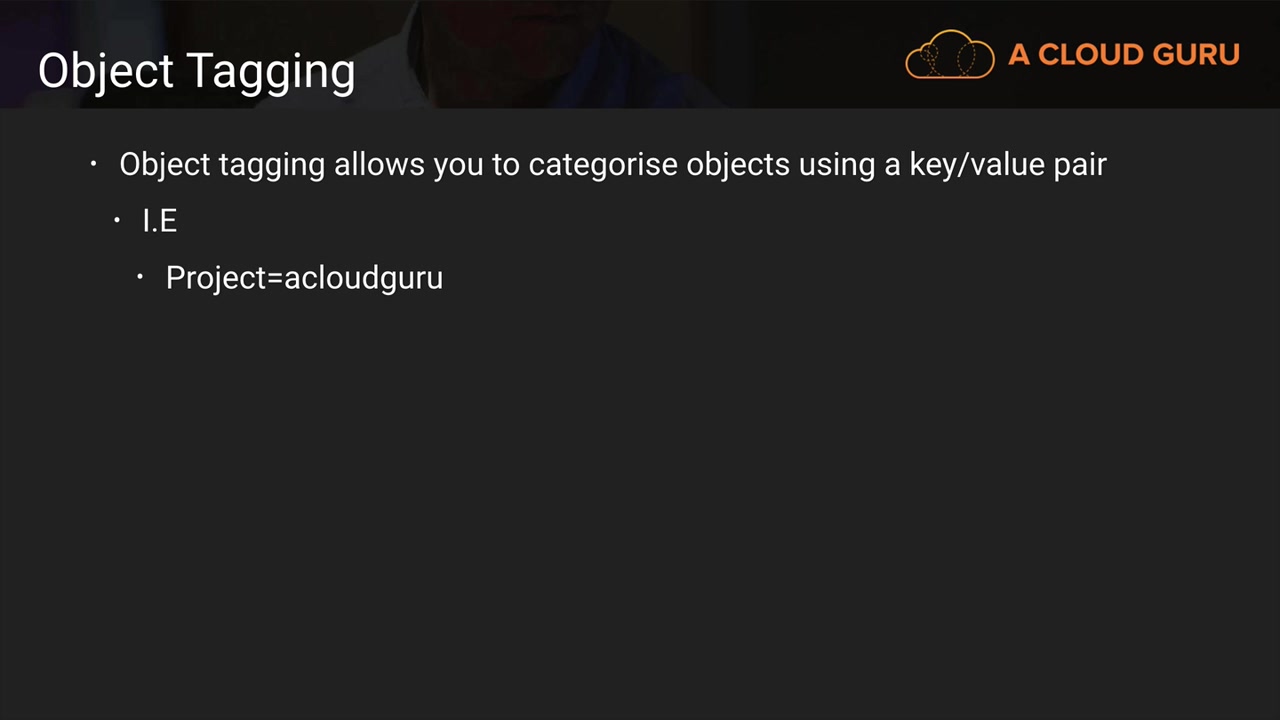The image size is (1280, 720).
Task: Click the bullet marker beside "I.E"
Action: (x=118, y=220)
